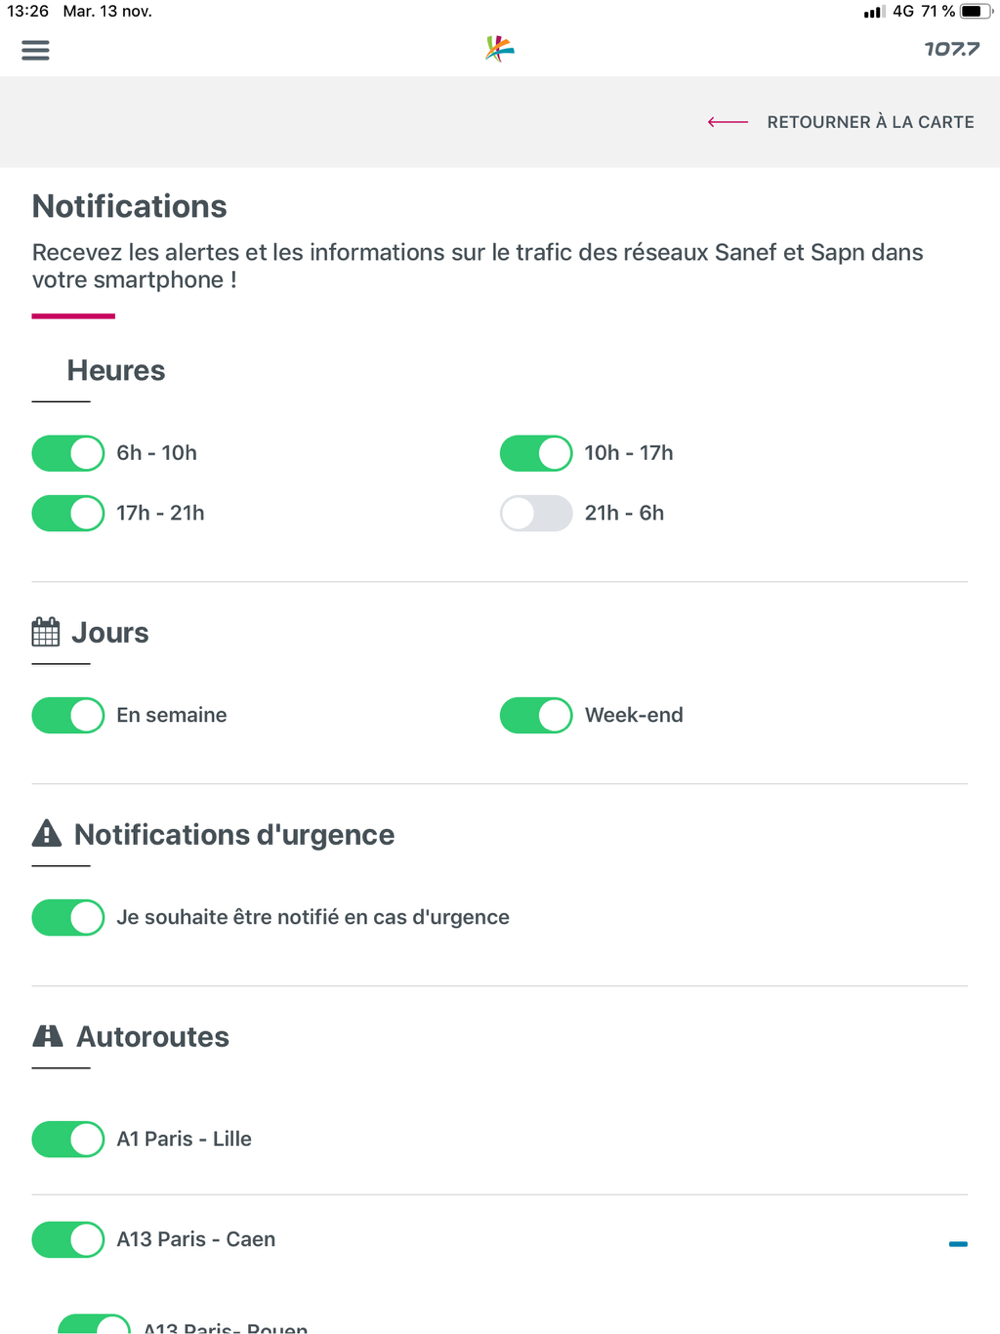1000x1334 pixels.
Task: Open the 107.7 radio icon
Action: click(951, 49)
